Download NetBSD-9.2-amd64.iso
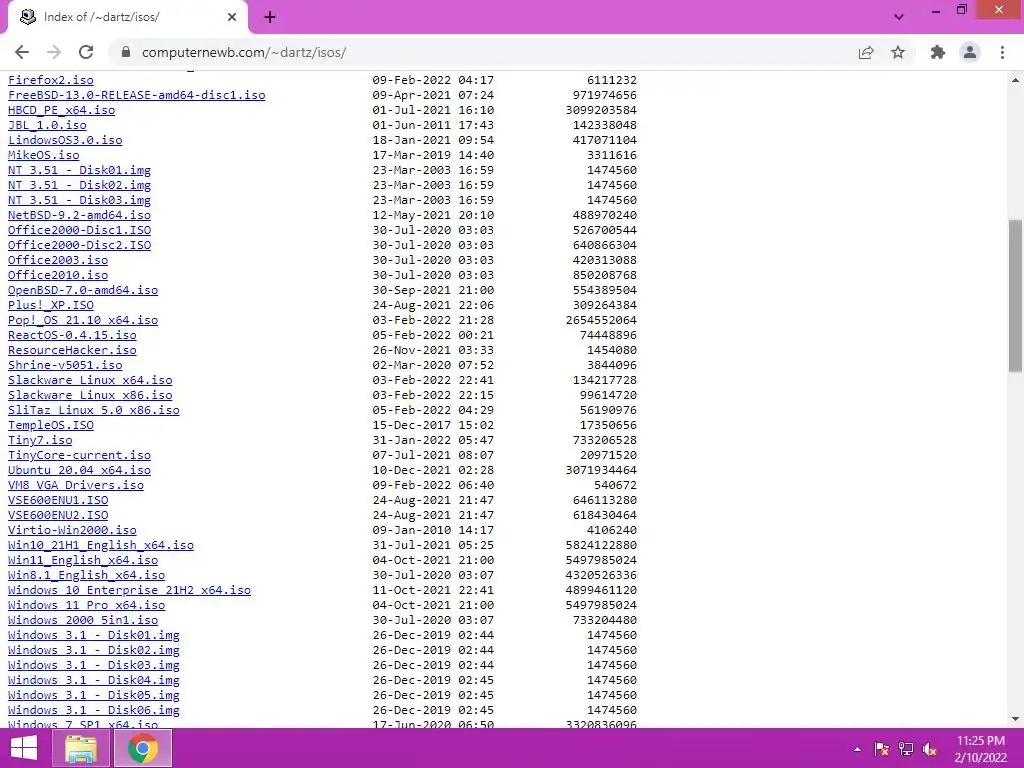 click(x=80, y=215)
